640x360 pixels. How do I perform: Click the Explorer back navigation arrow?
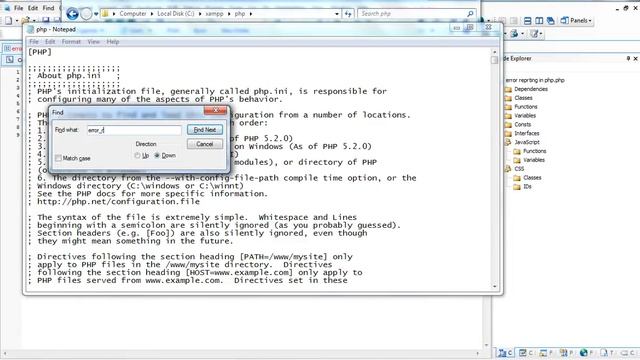point(72,14)
